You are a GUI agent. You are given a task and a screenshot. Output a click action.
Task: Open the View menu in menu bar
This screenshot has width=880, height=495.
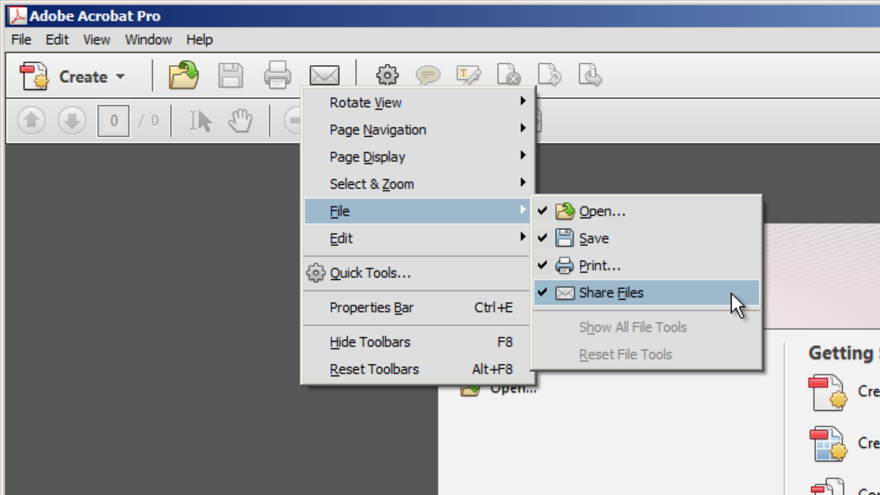pyautogui.click(x=97, y=40)
